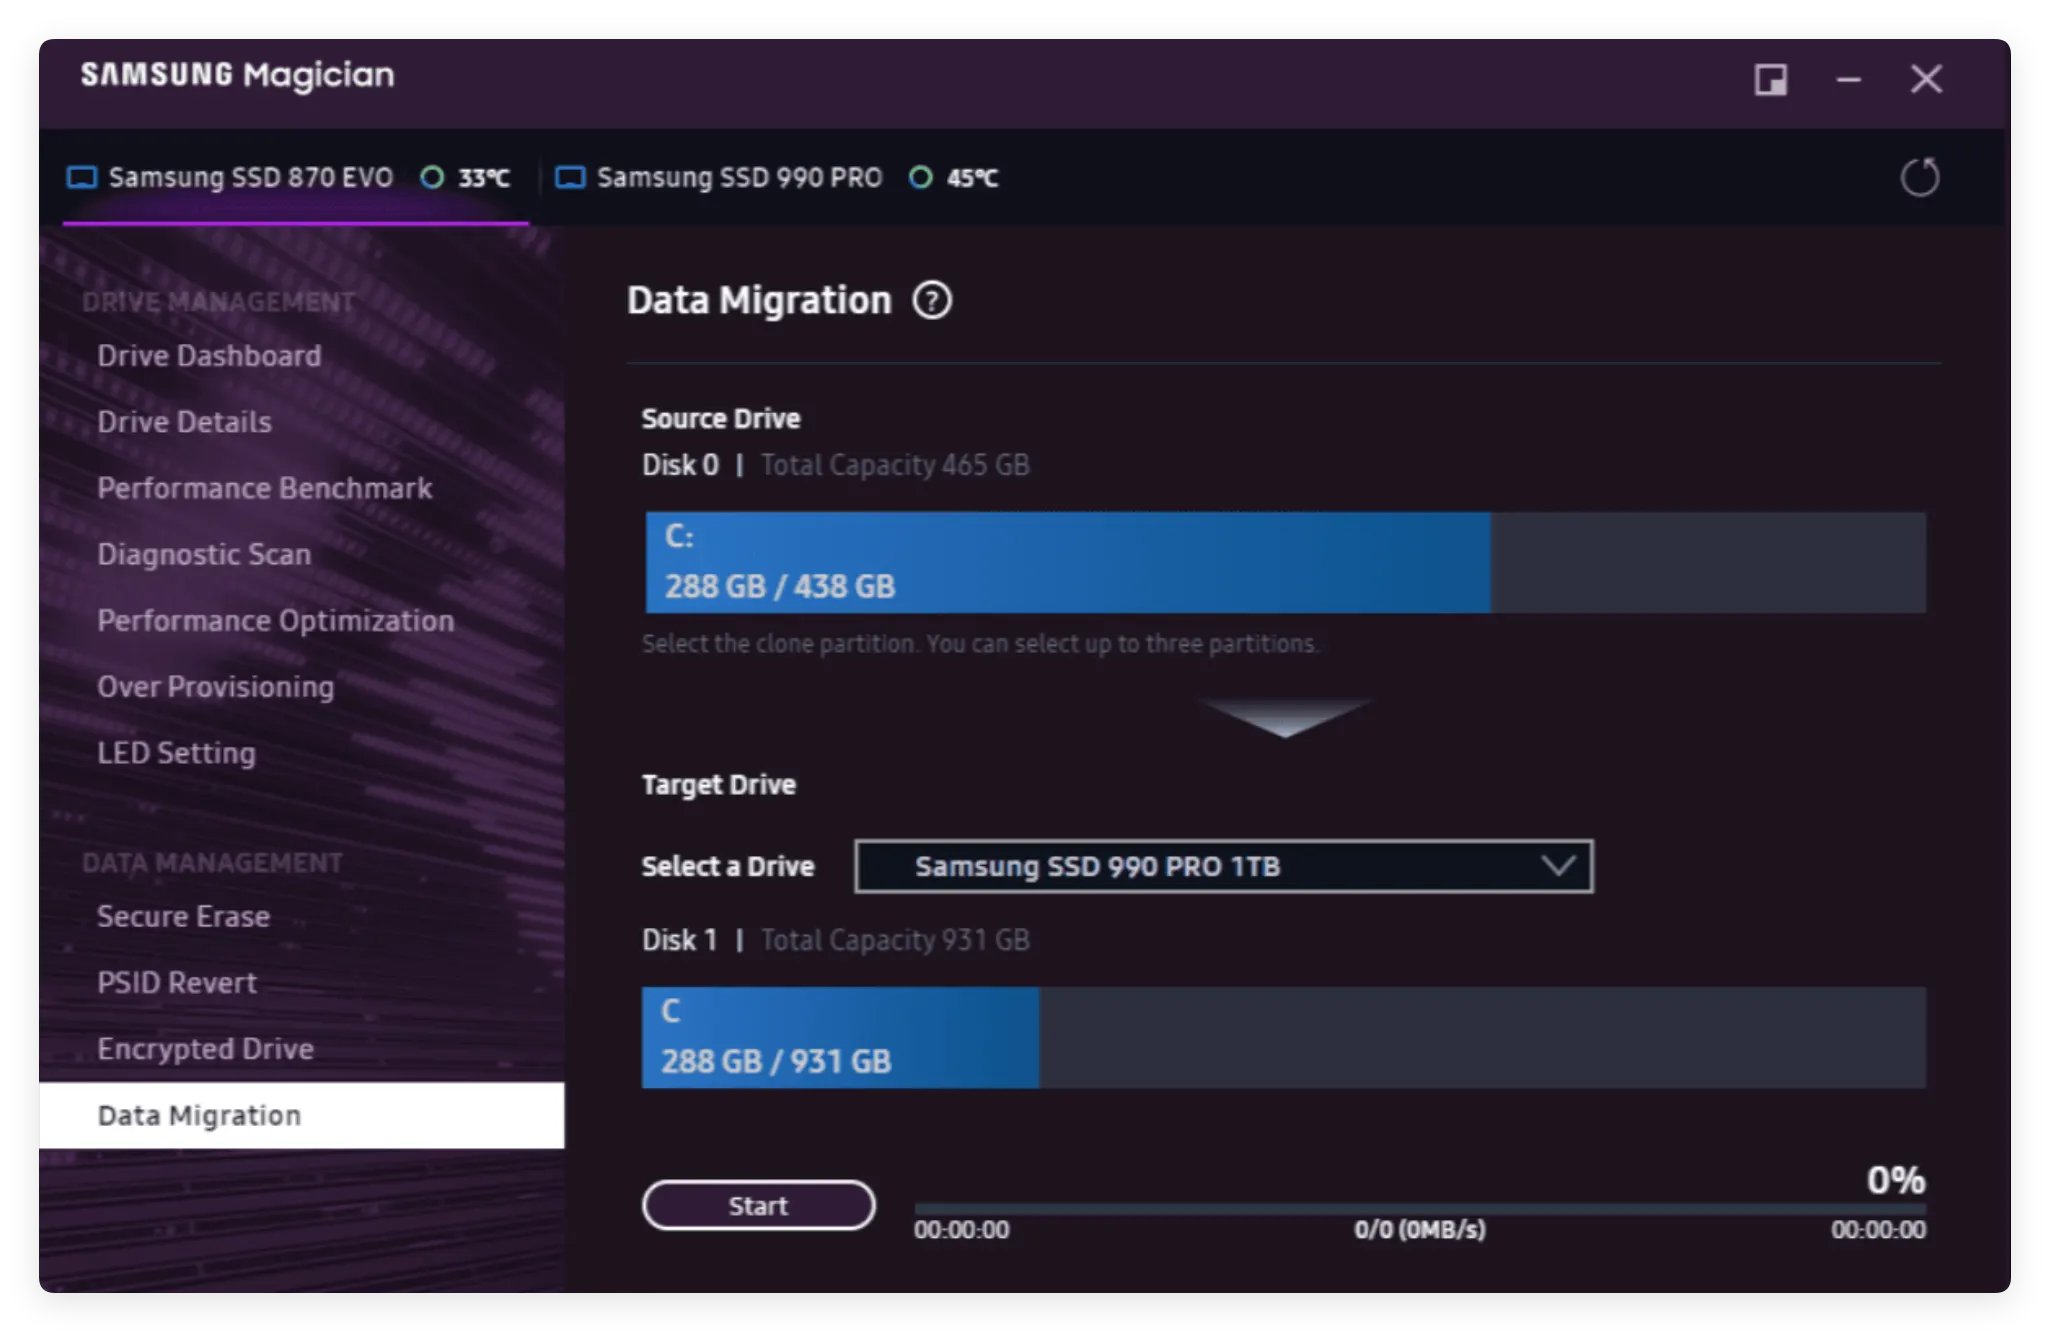Switch to the Samsung SSD 990 PRO tab
This screenshot has width=2050, height=1332.
click(x=776, y=178)
